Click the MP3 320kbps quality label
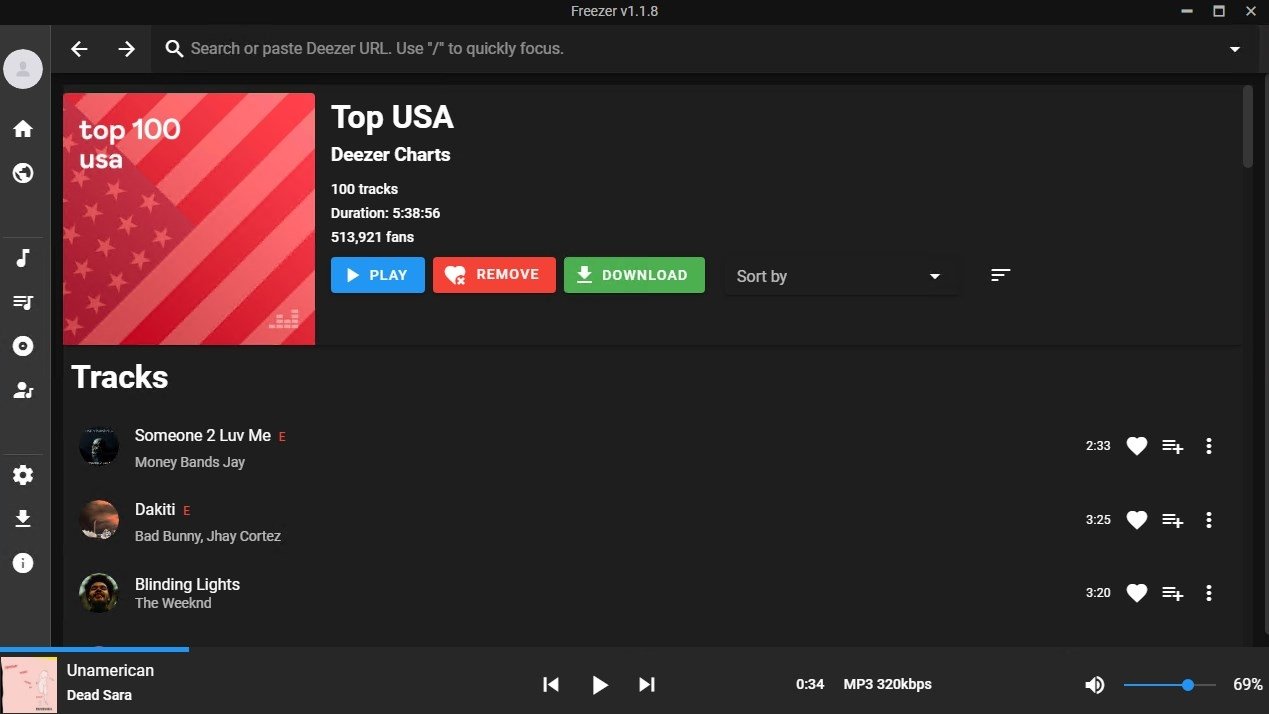Screen dimensions: 1269x714 tap(888, 684)
